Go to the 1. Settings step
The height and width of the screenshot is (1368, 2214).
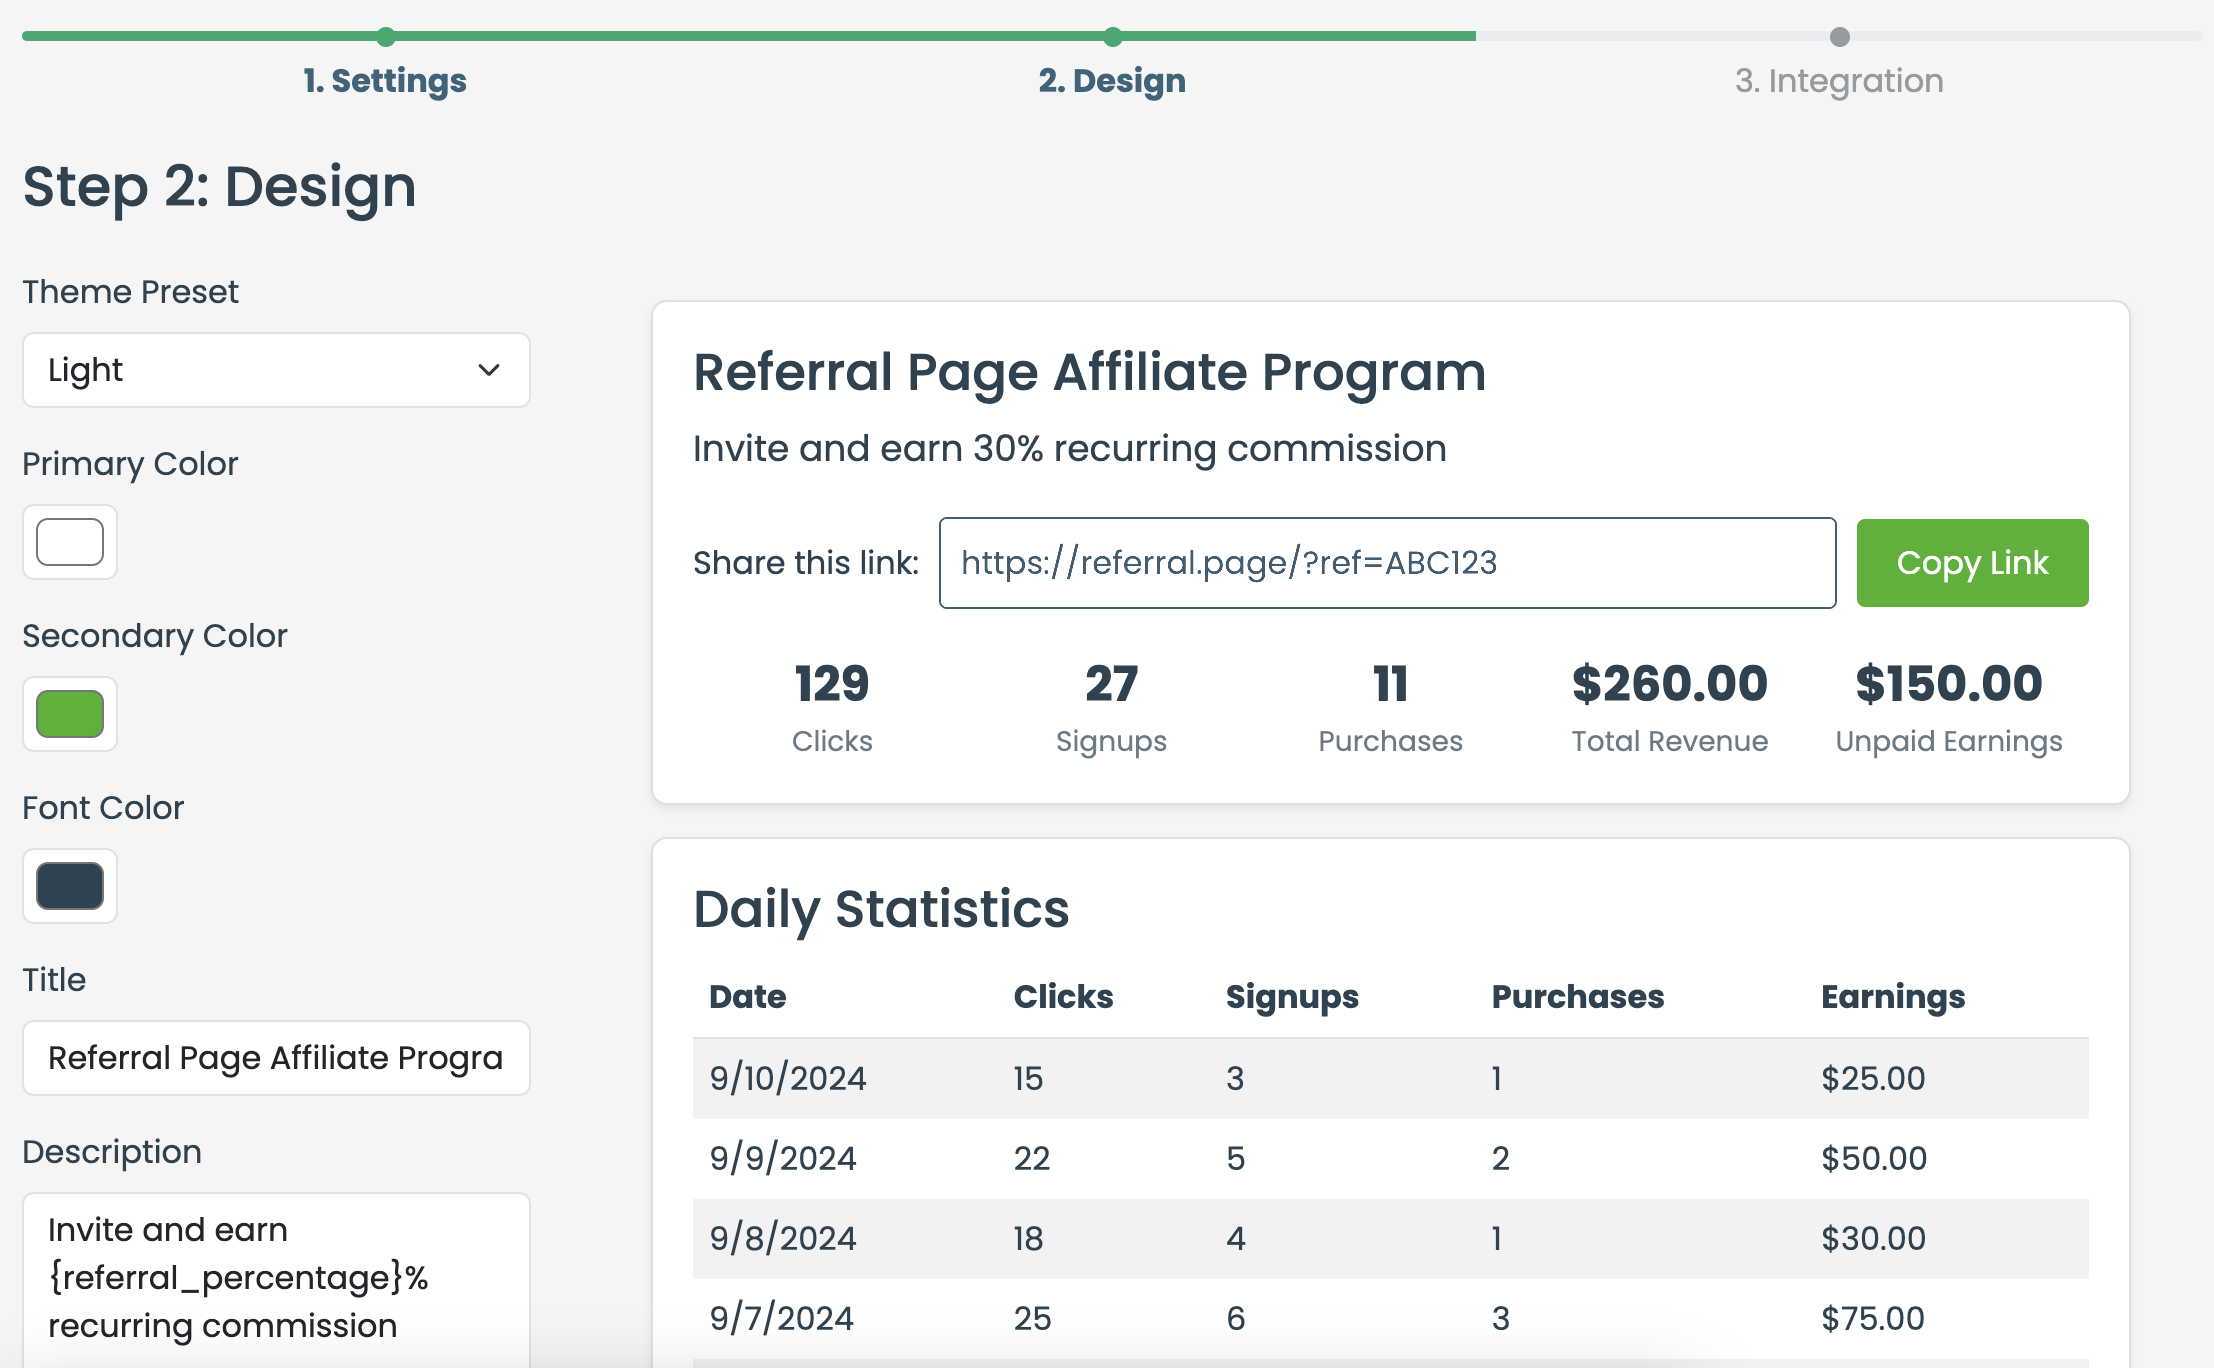tap(385, 81)
